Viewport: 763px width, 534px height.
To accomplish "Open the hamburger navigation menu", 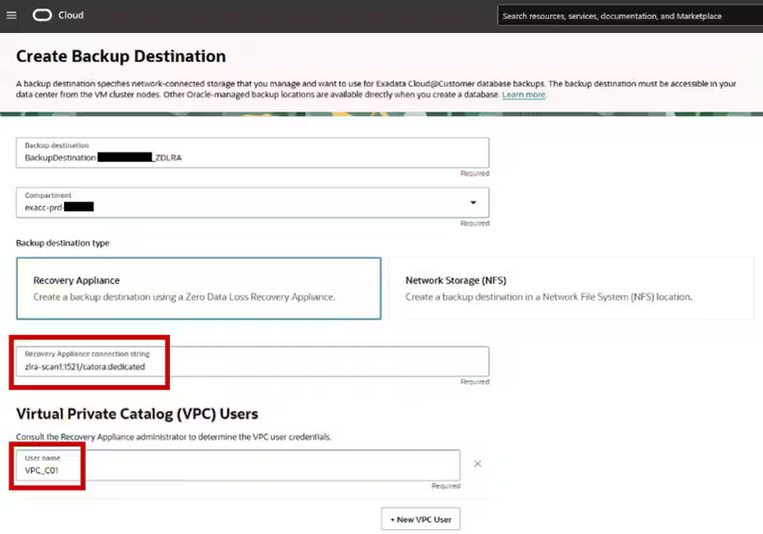I will click(x=11, y=16).
